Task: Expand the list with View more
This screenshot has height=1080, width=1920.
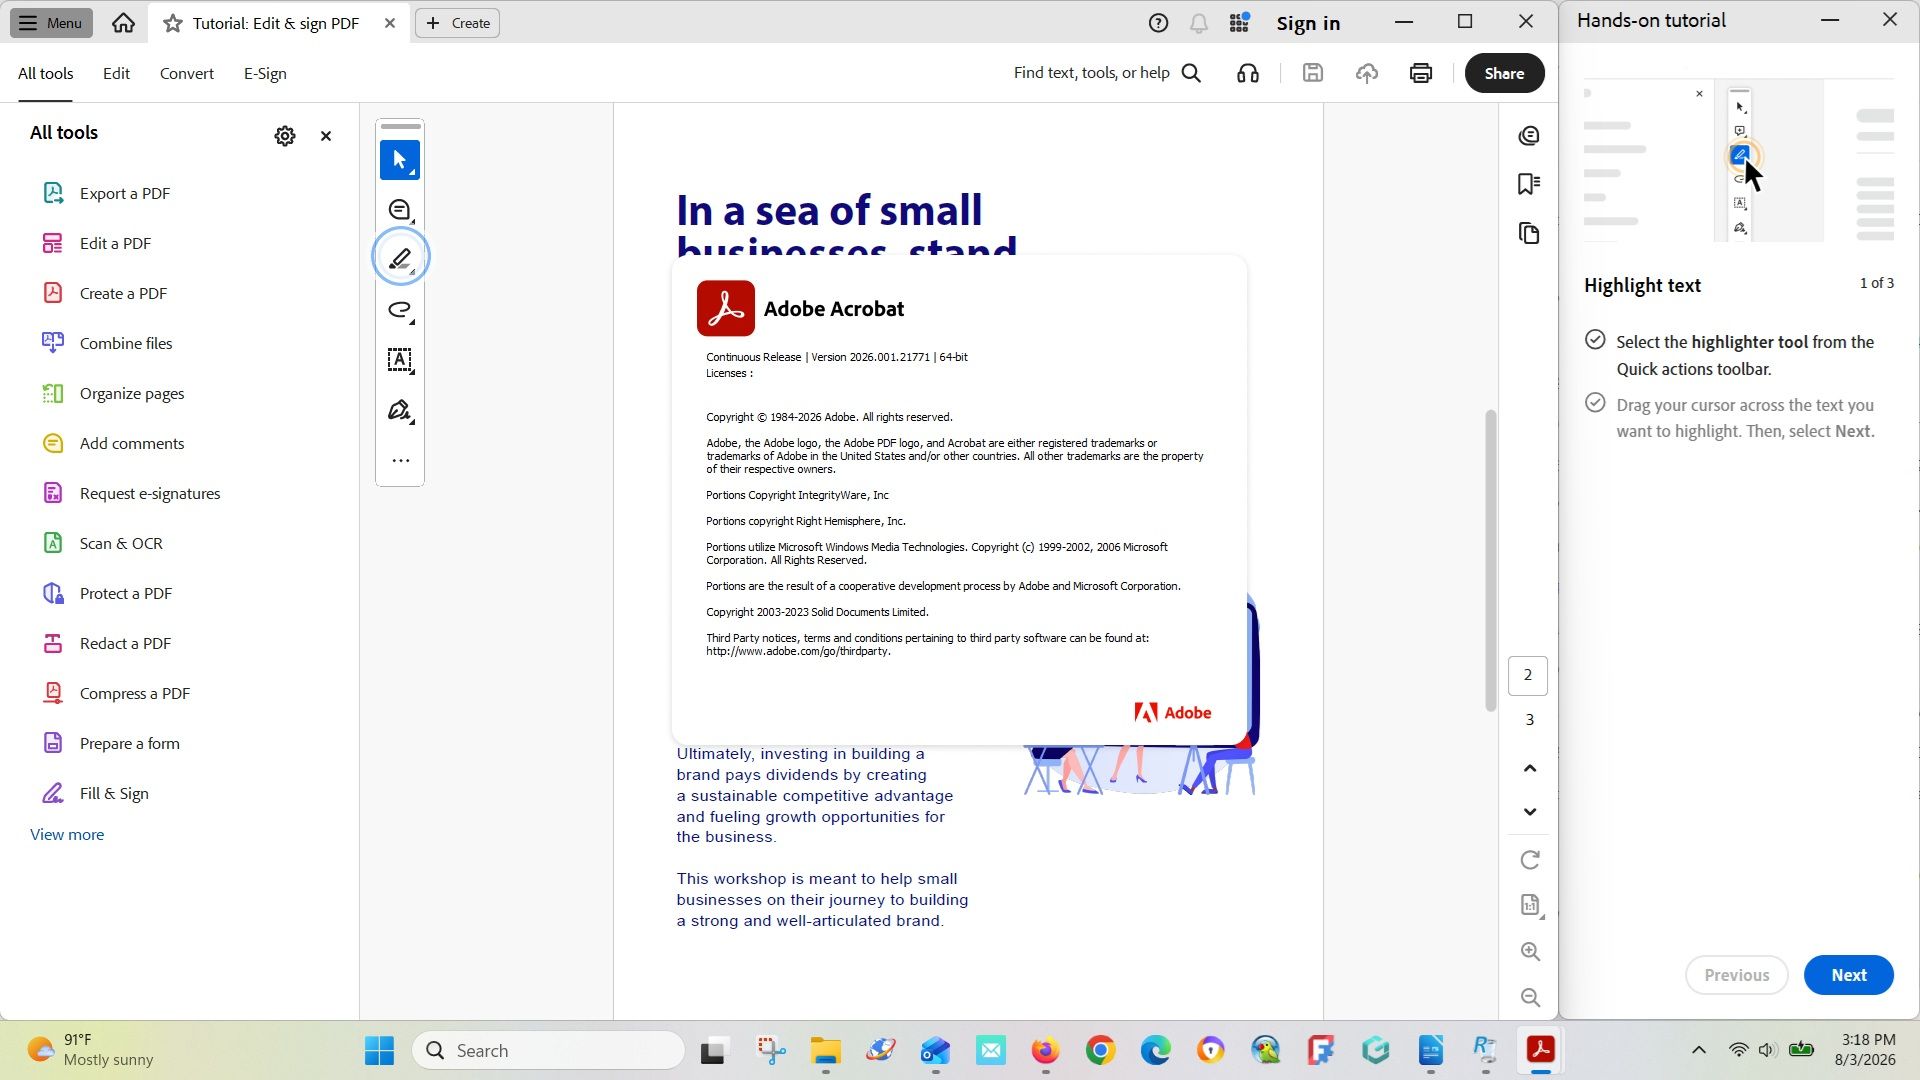Action: [x=67, y=835]
